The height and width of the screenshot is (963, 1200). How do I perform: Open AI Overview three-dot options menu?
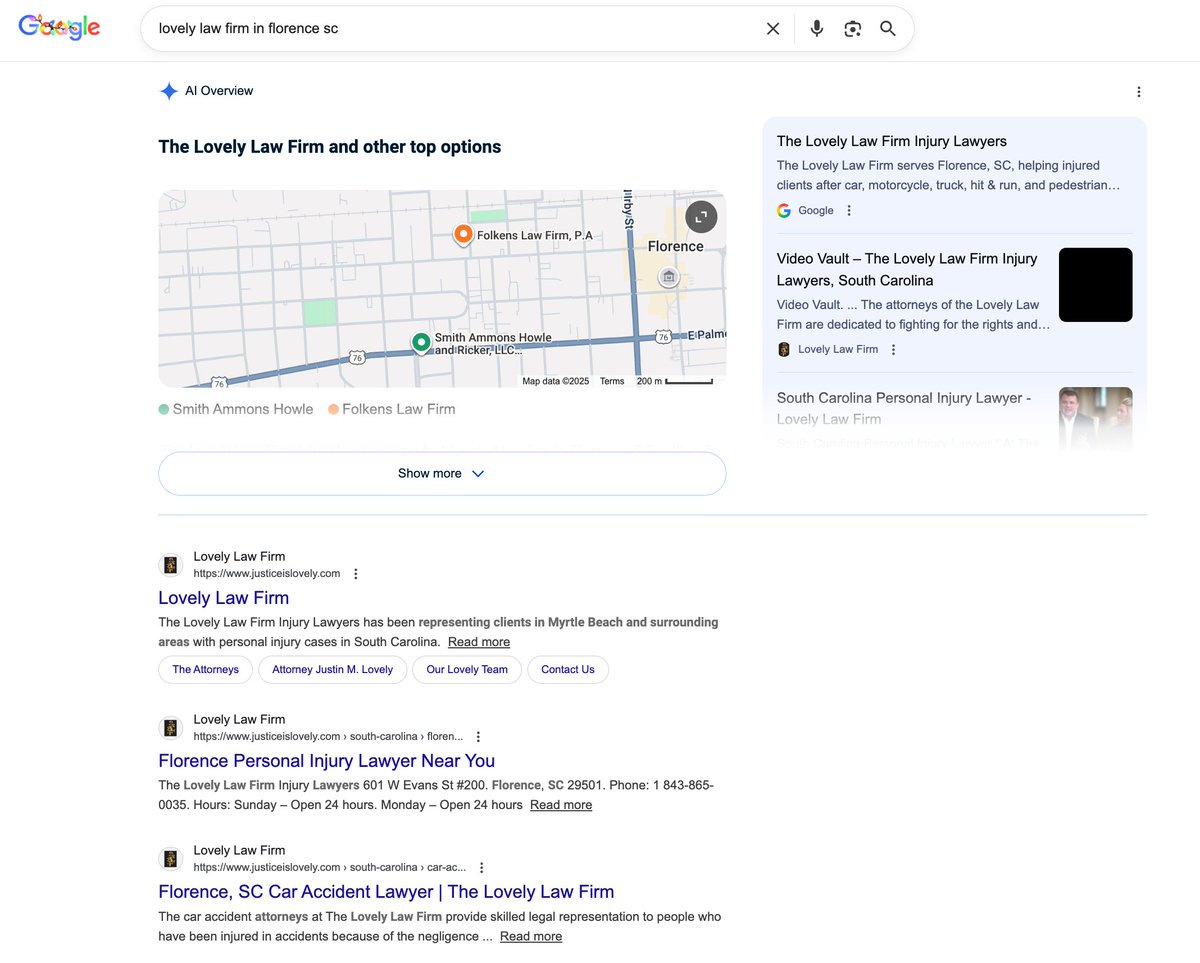pos(1138,92)
